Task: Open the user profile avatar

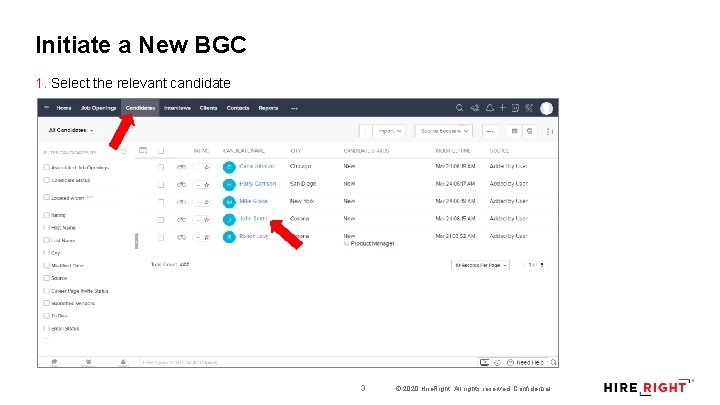Action: [546, 108]
